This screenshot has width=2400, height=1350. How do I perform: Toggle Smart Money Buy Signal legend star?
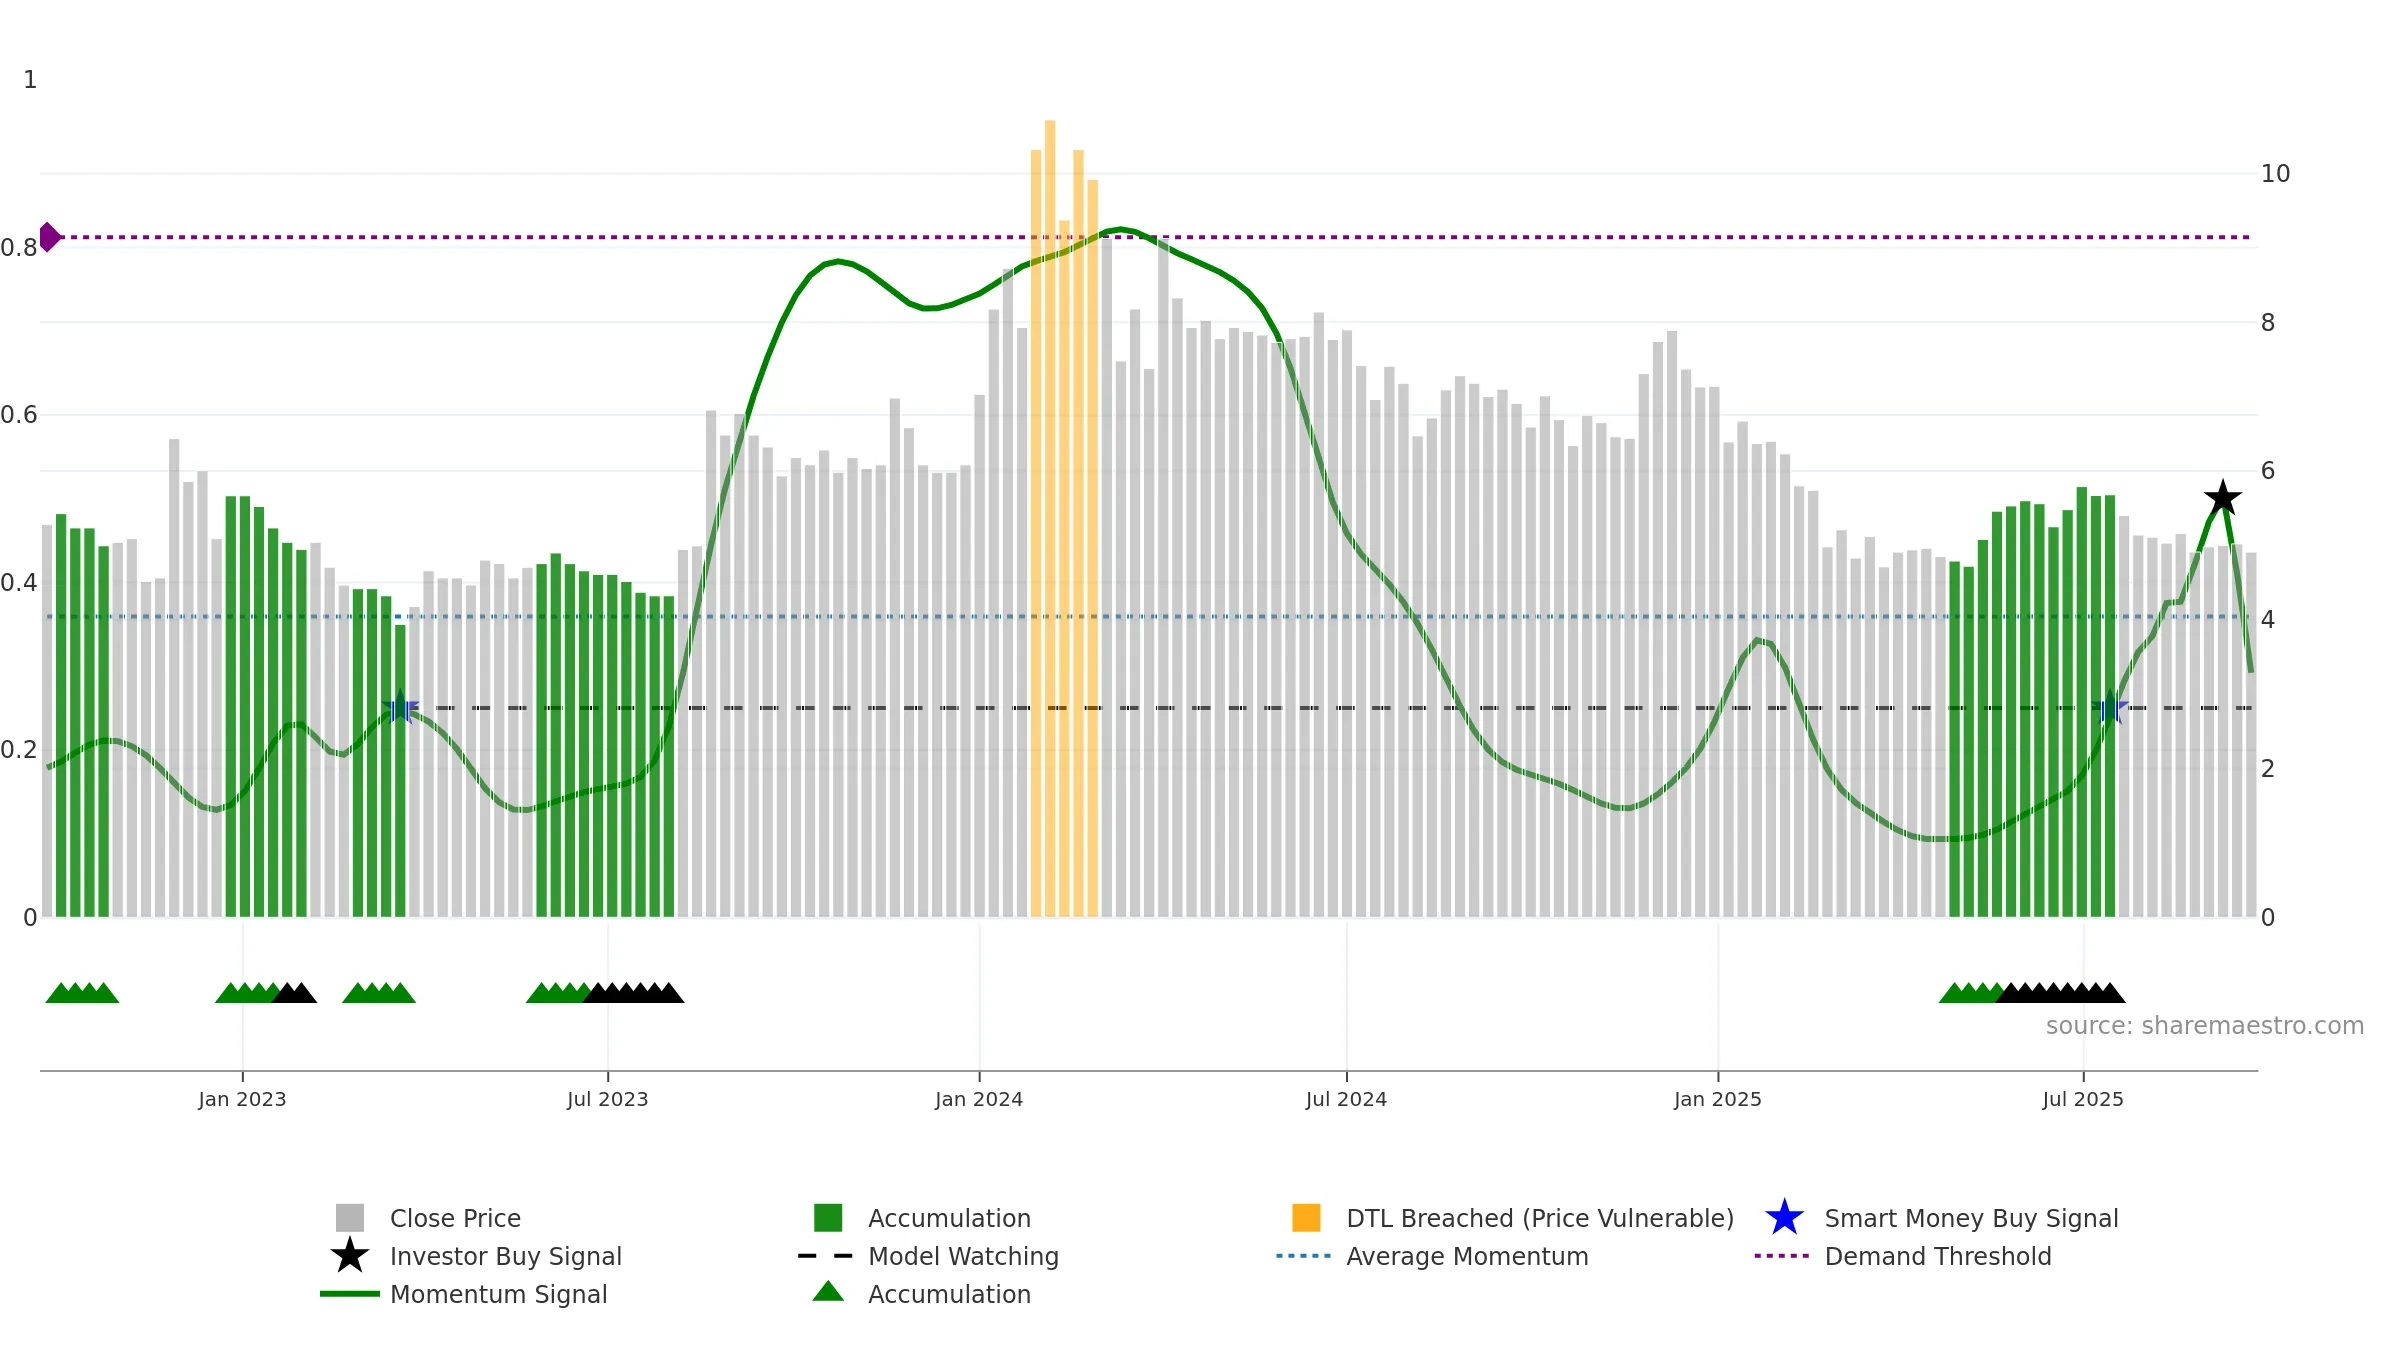pos(1784,1218)
